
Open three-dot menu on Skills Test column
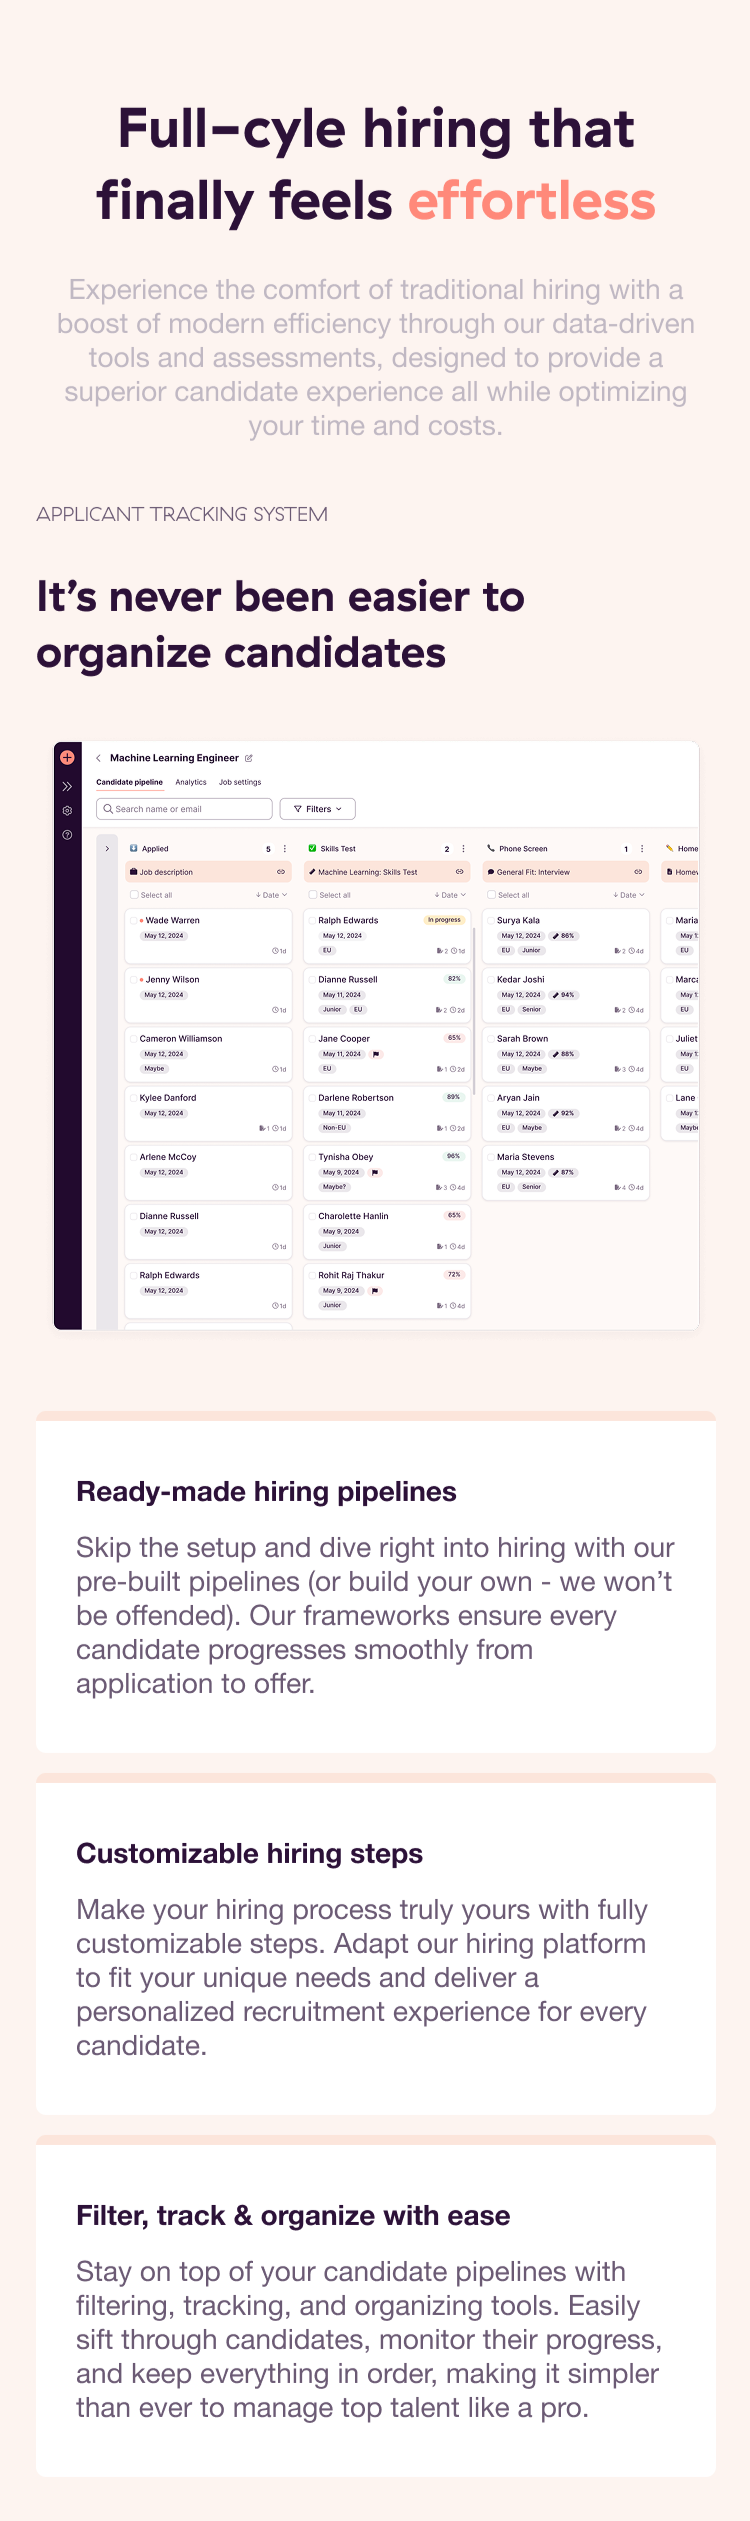tap(463, 849)
